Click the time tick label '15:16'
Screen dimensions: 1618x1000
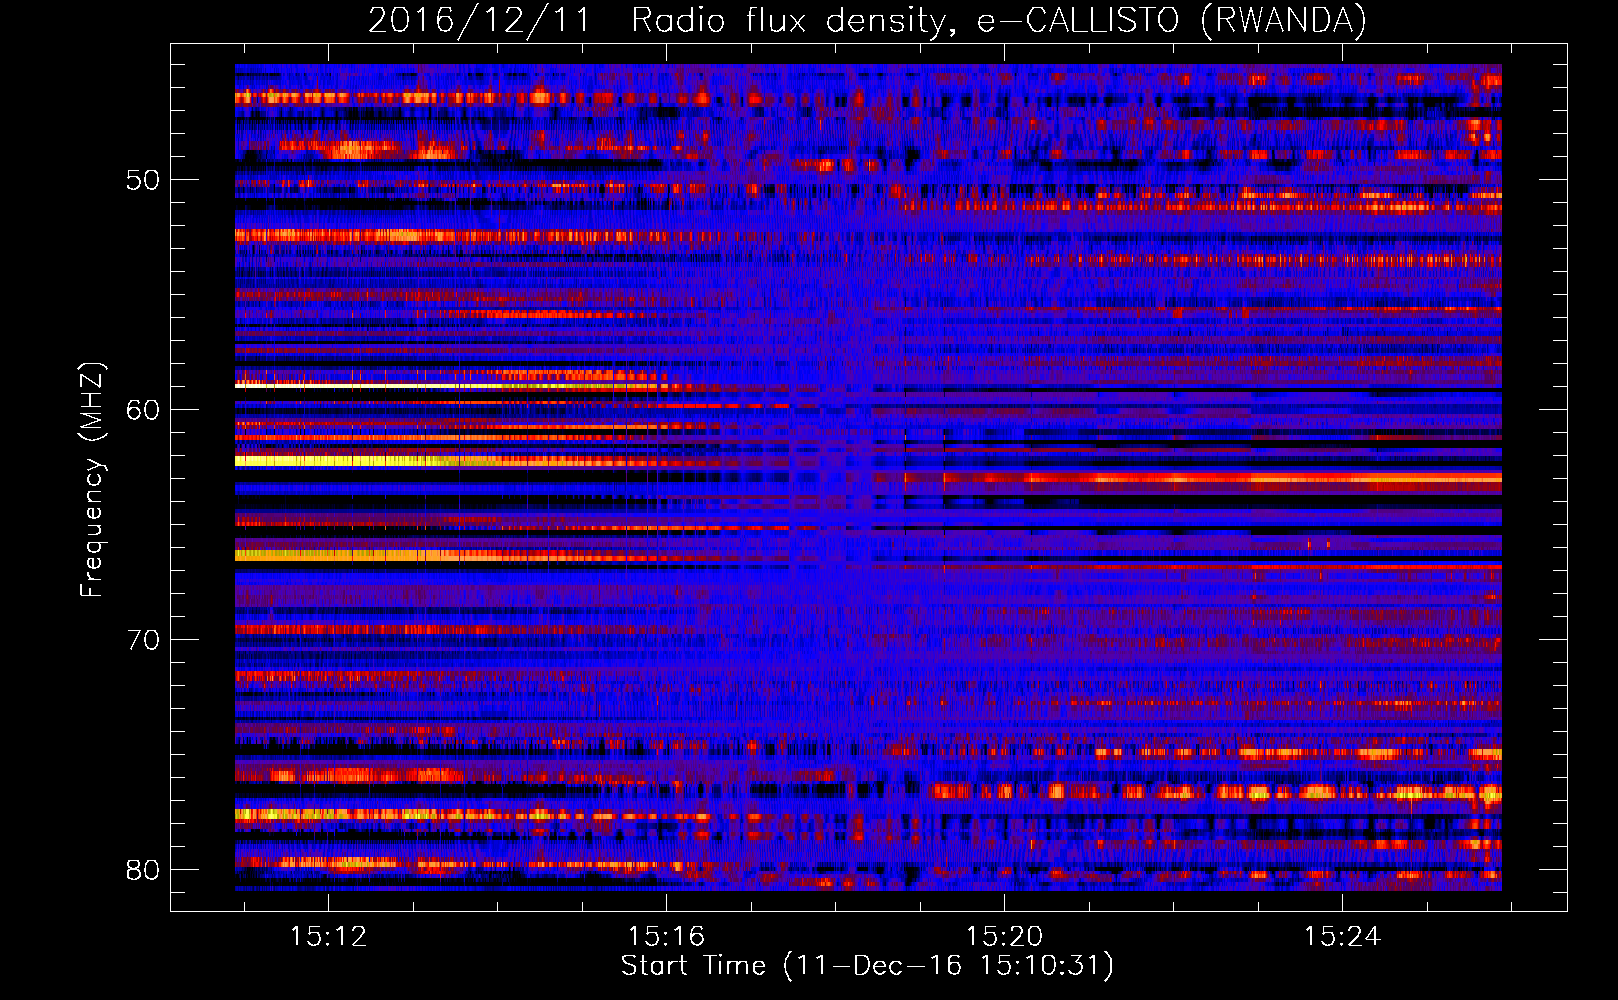click(666, 936)
